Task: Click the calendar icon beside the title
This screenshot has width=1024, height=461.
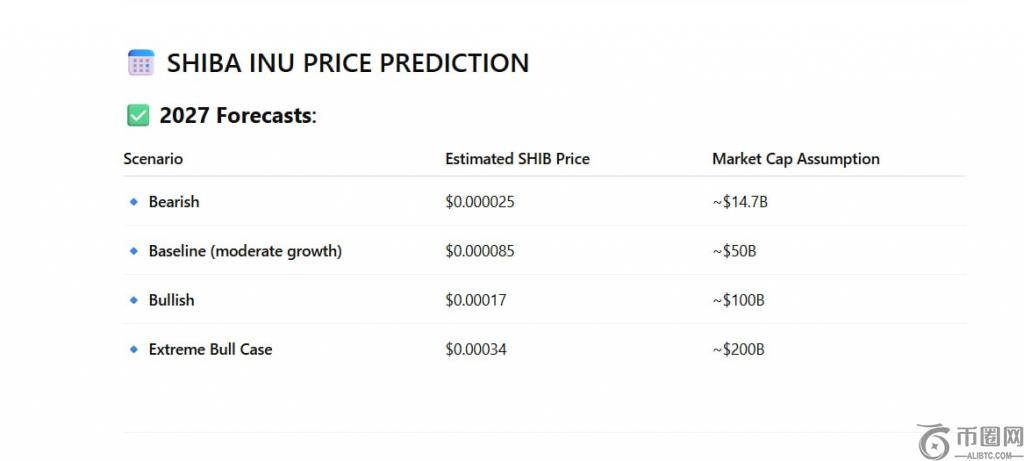Action: [x=140, y=63]
